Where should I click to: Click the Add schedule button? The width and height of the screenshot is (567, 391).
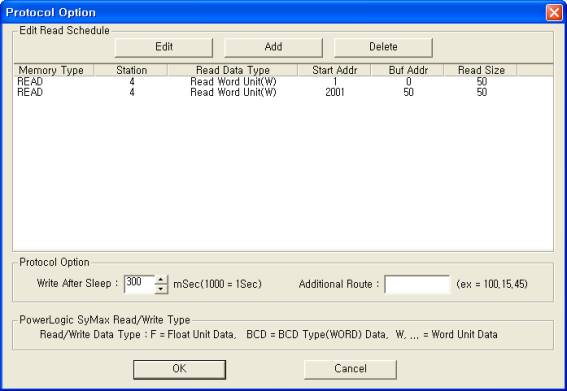[273, 47]
